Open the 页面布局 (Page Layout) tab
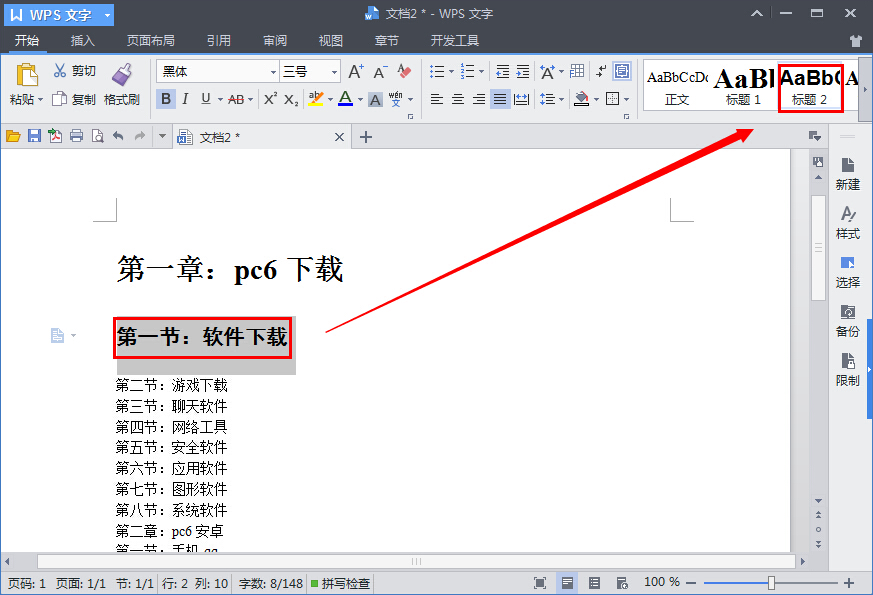Viewport: 873px width, 595px height. (150, 41)
